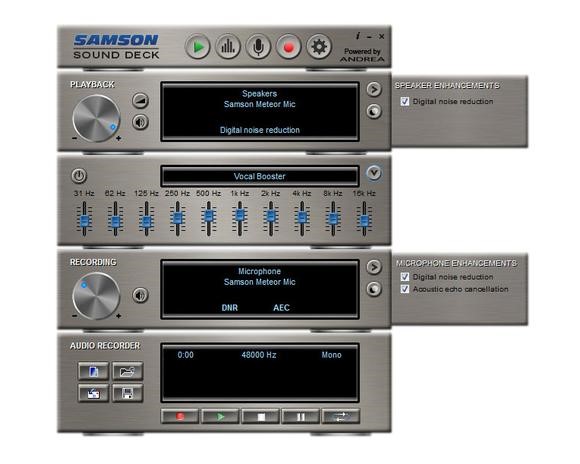Image resolution: width=580 pixels, height=464 pixels.
Task: Click the AEC indicator in Recording display
Action: (281, 308)
